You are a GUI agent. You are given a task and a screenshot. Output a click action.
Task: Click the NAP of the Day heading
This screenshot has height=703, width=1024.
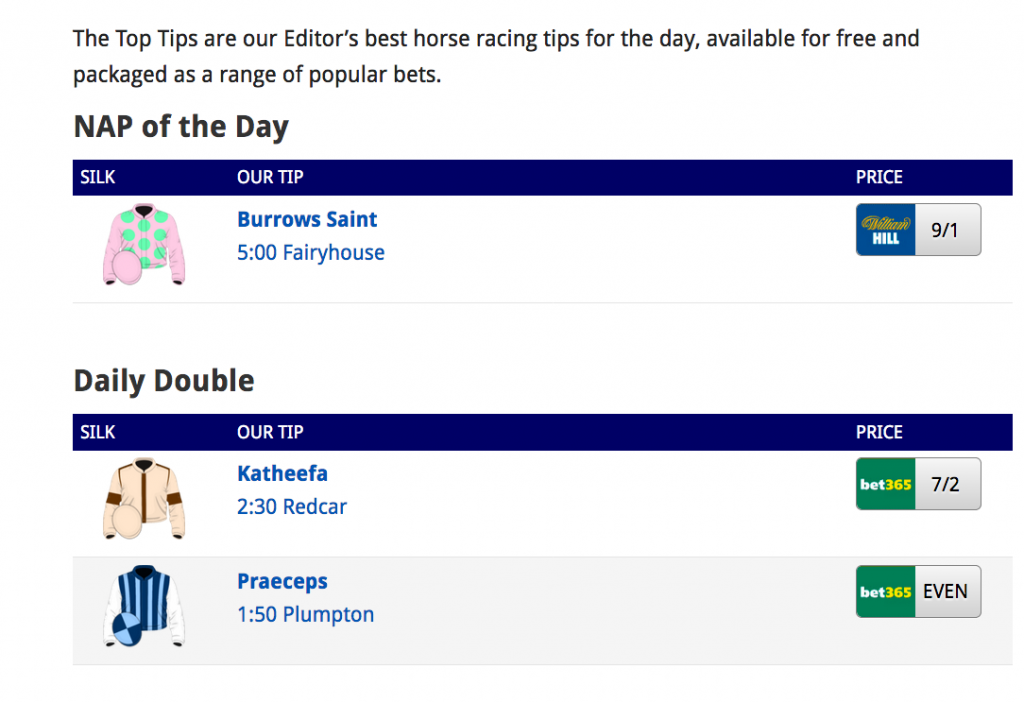[x=181, y=127]
